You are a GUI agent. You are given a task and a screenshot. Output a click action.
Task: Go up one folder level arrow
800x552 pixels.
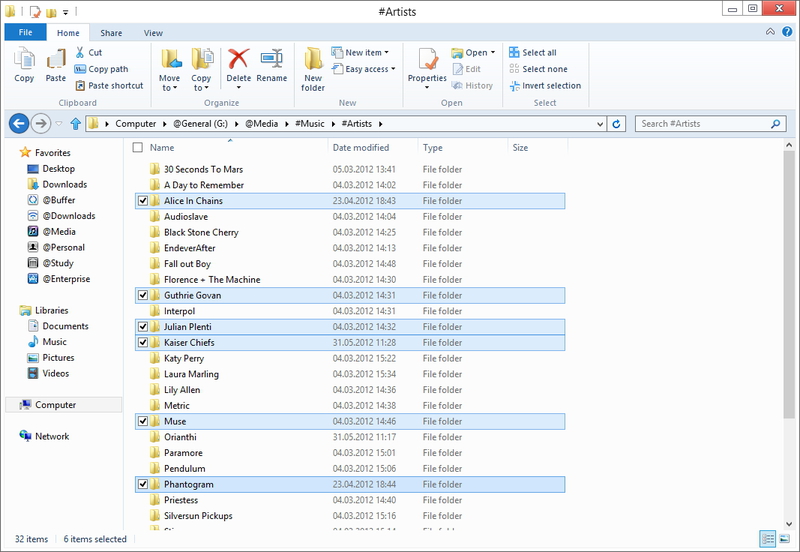click(x=76, y=123)
